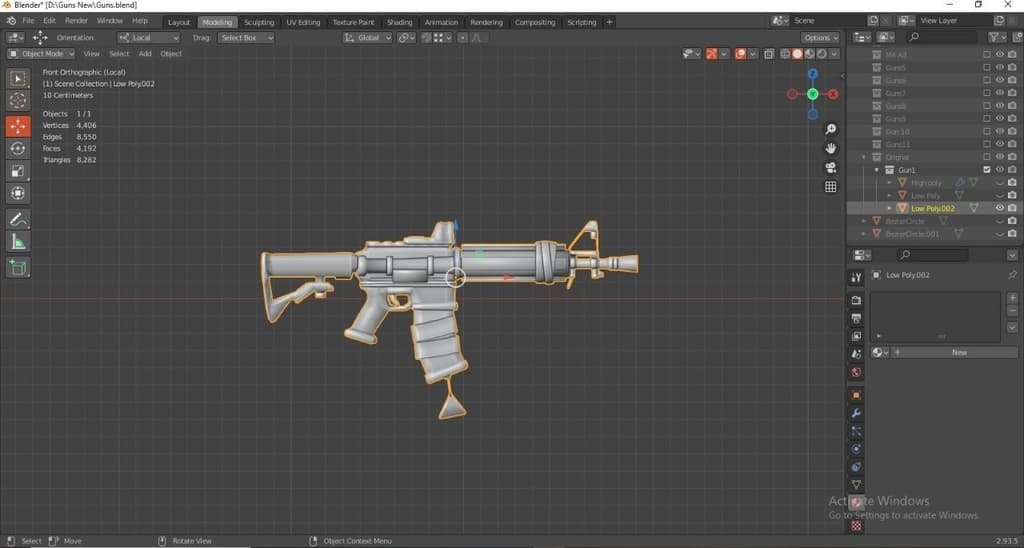Open the viewport Options button

click(x=820, y=38)
